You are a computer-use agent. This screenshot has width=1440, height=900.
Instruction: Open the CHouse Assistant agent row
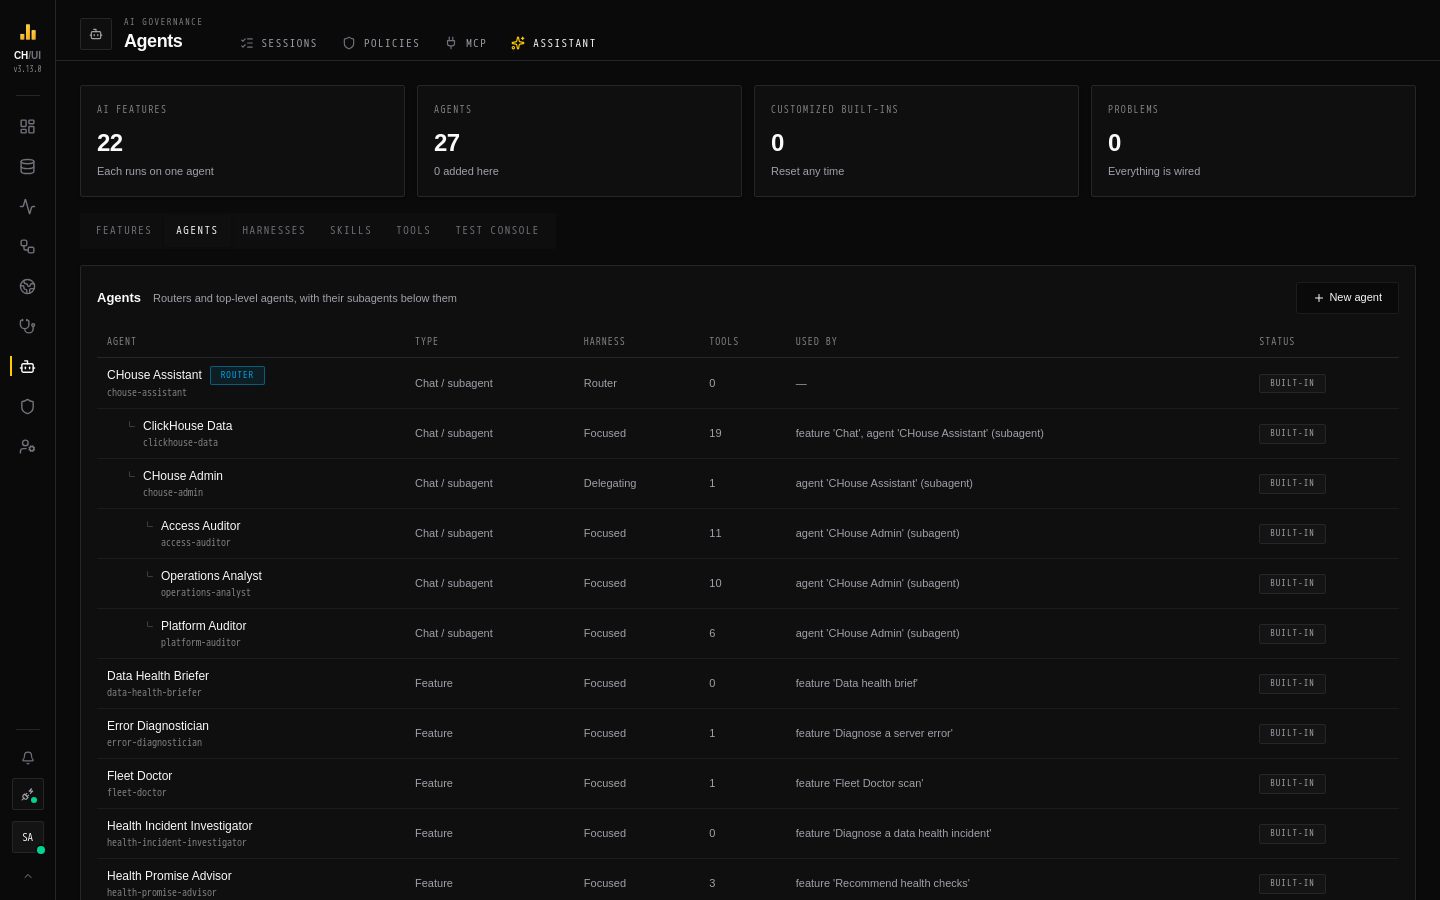(748, 383)
